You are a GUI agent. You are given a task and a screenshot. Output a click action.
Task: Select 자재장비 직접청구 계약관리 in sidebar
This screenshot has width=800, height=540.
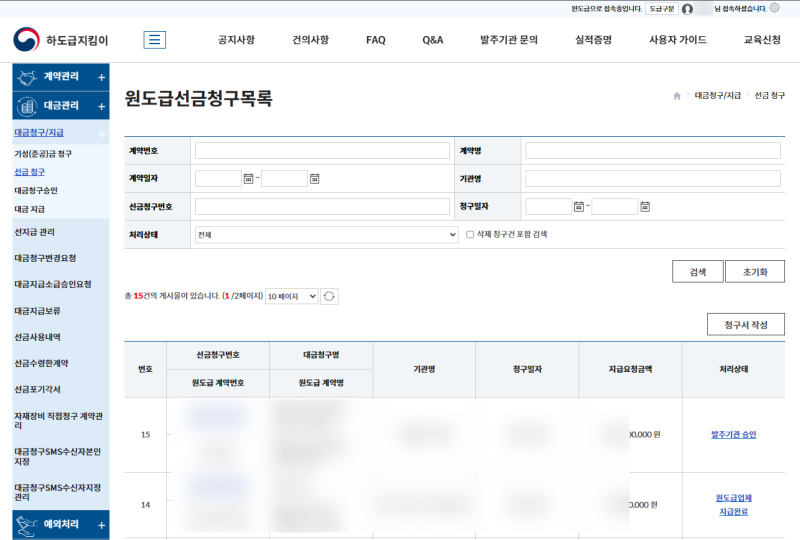tap(59, 421)
